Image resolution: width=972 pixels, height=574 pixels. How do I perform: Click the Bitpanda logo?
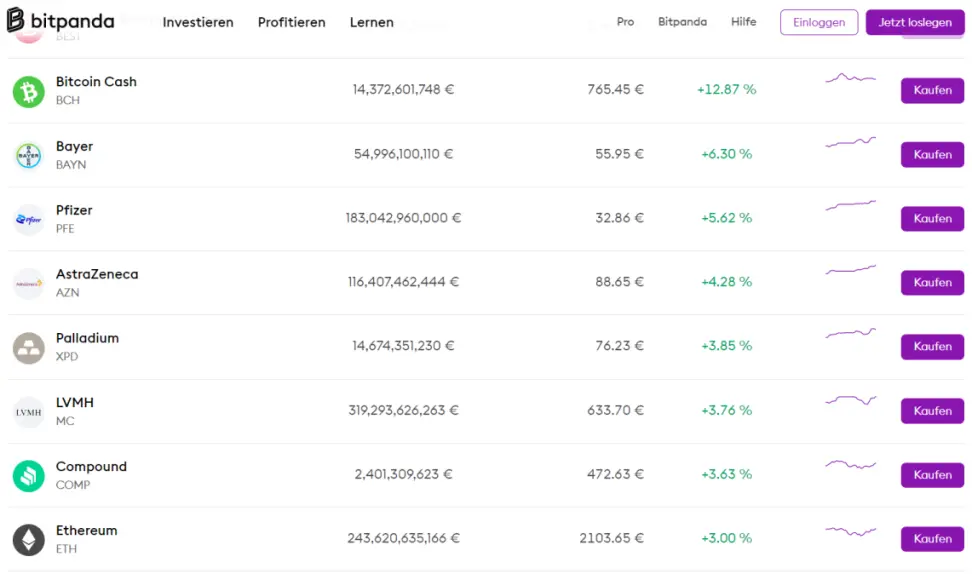coord(60,21)
